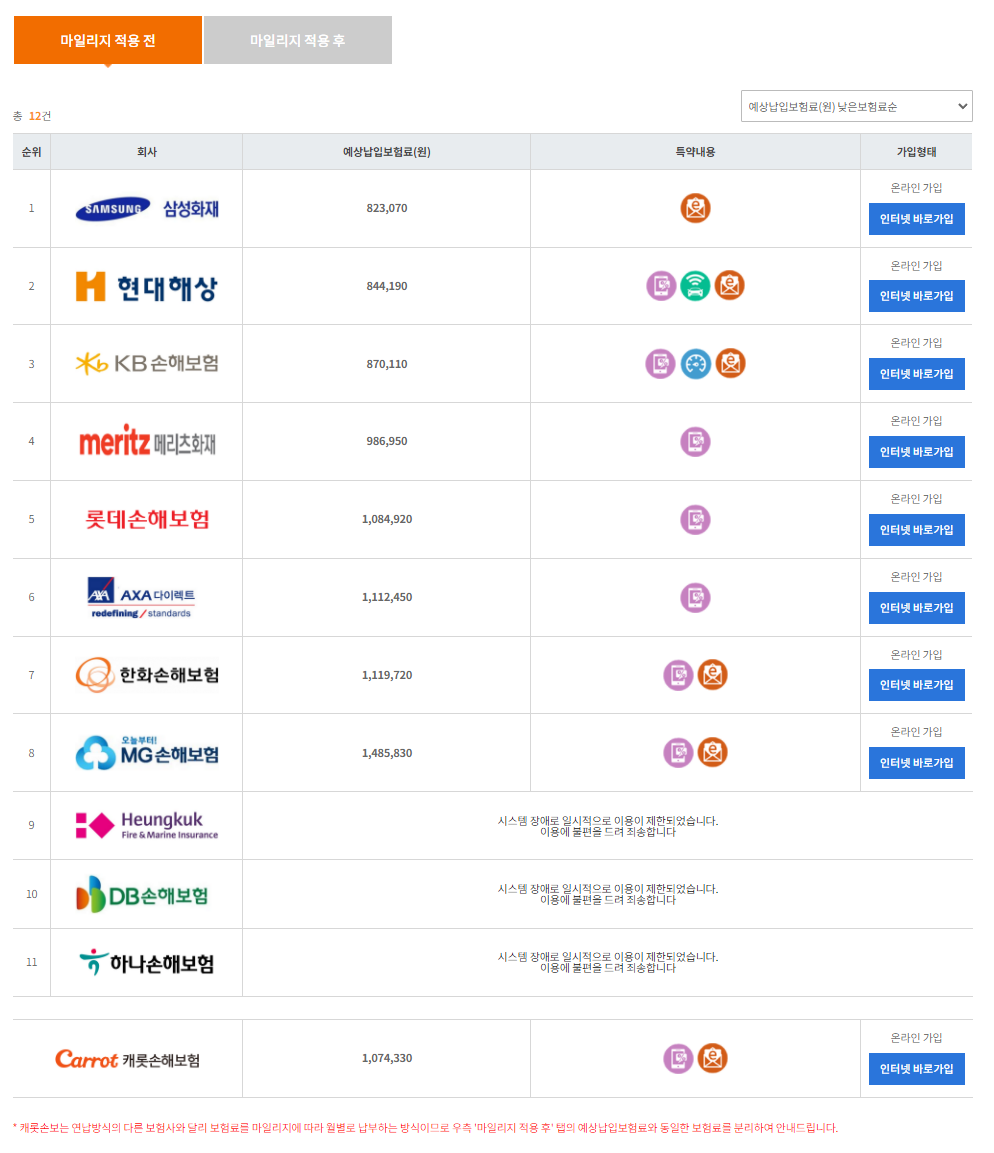Click the KB손해보험 company logo
Screen dimensions: 994x1153
147,363
